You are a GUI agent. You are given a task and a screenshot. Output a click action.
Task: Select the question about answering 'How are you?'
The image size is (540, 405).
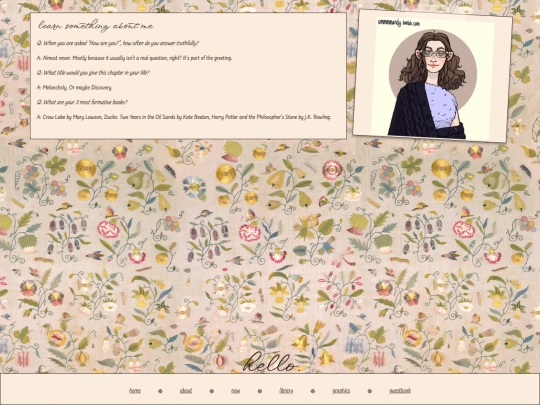(118, 43)
